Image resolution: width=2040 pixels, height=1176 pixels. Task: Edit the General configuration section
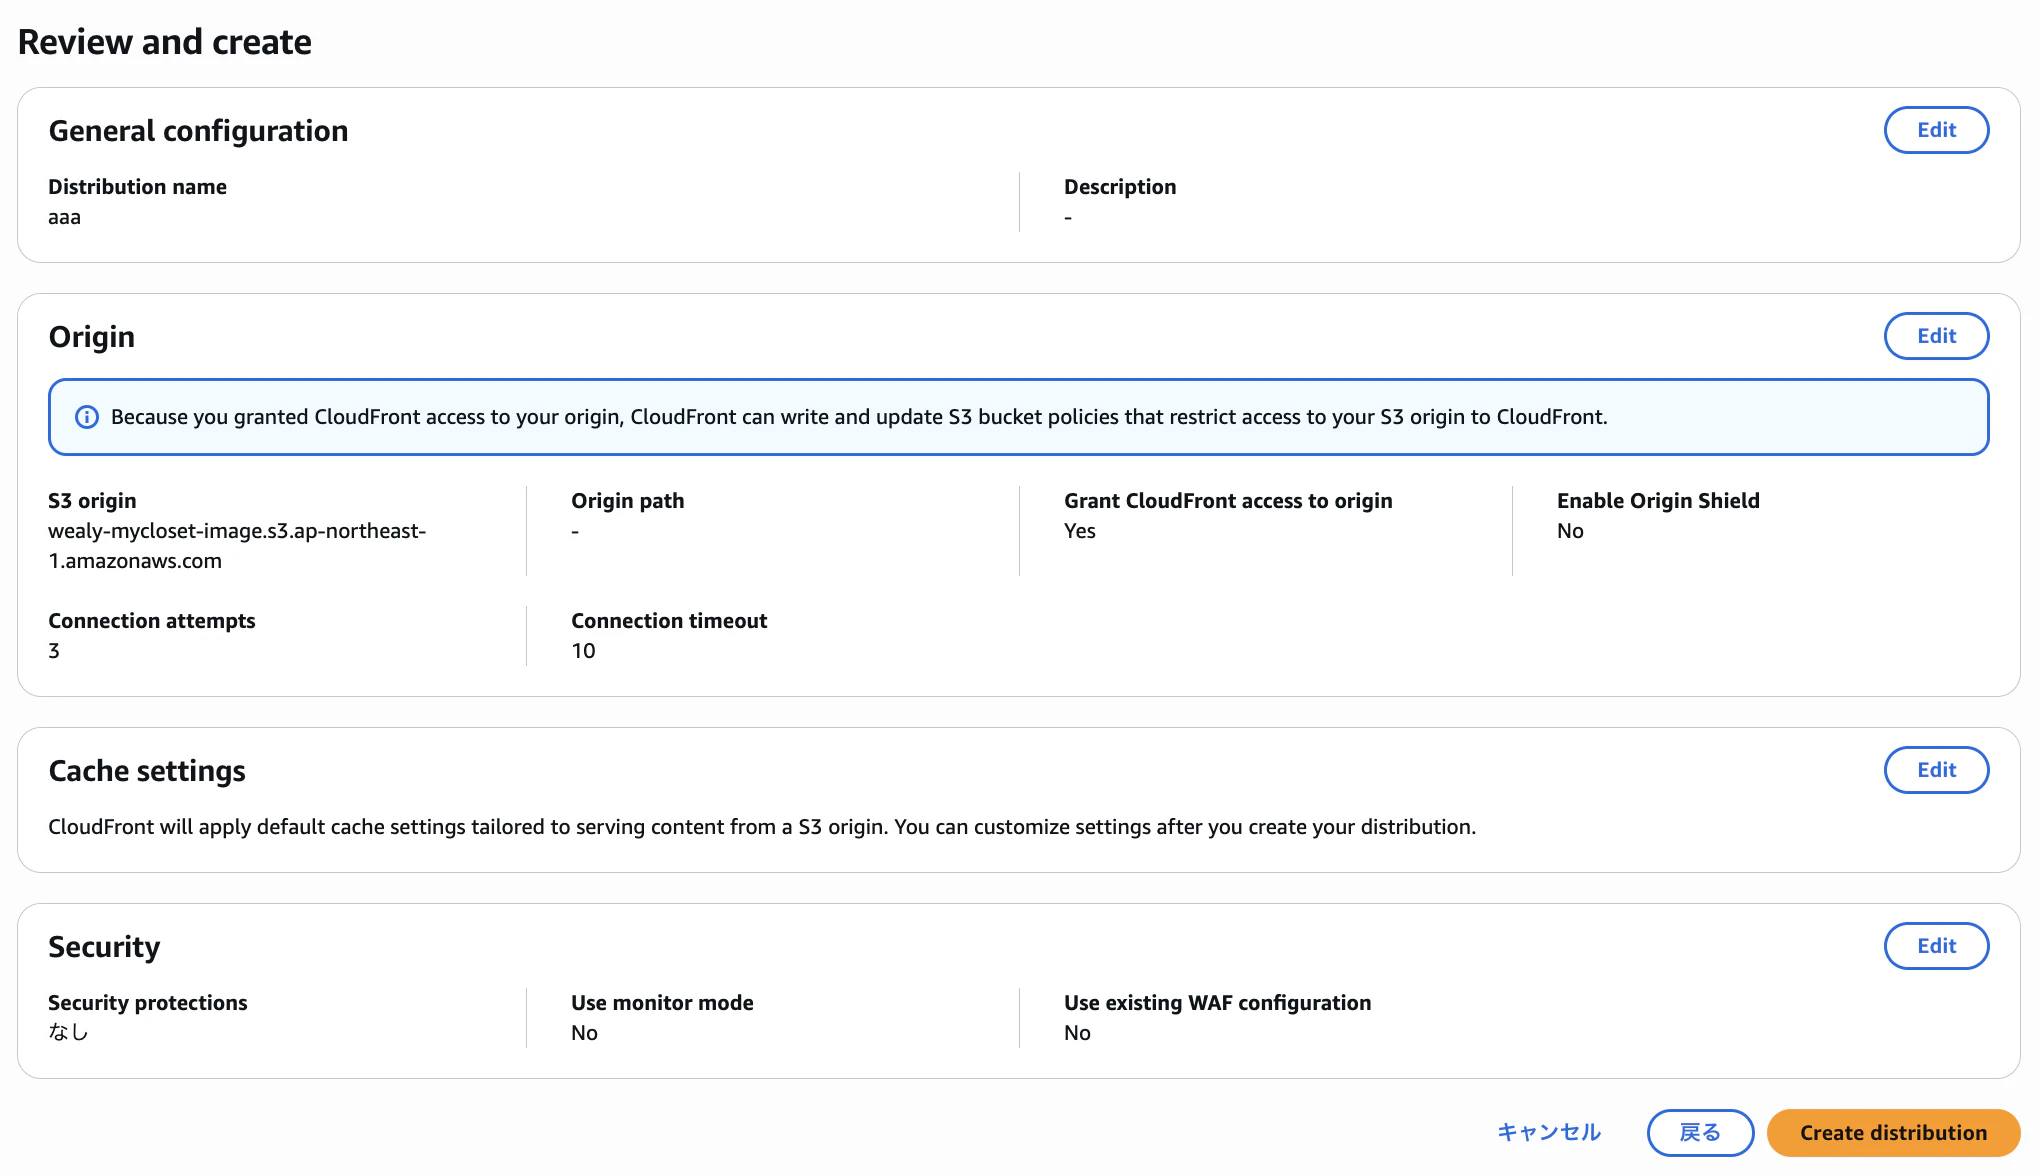pyautogui.click(x=1936, y=130)
